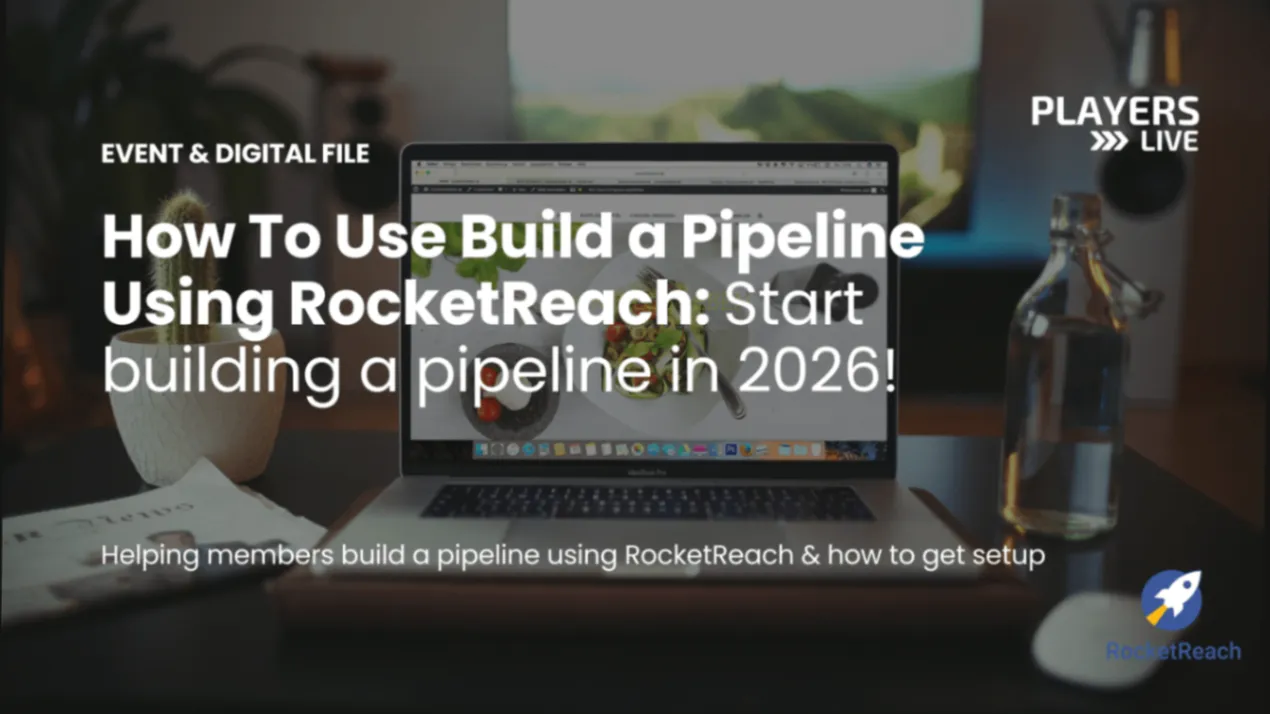Click the EVENT & DIGITAL FILE label
The image size is (1270, 714).
point(235,154)
